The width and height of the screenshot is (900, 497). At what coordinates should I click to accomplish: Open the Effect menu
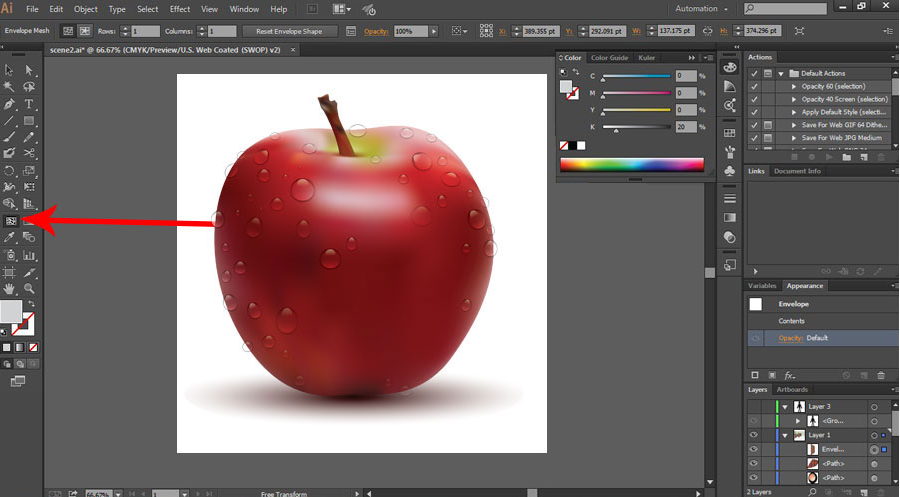coord(180,9)
